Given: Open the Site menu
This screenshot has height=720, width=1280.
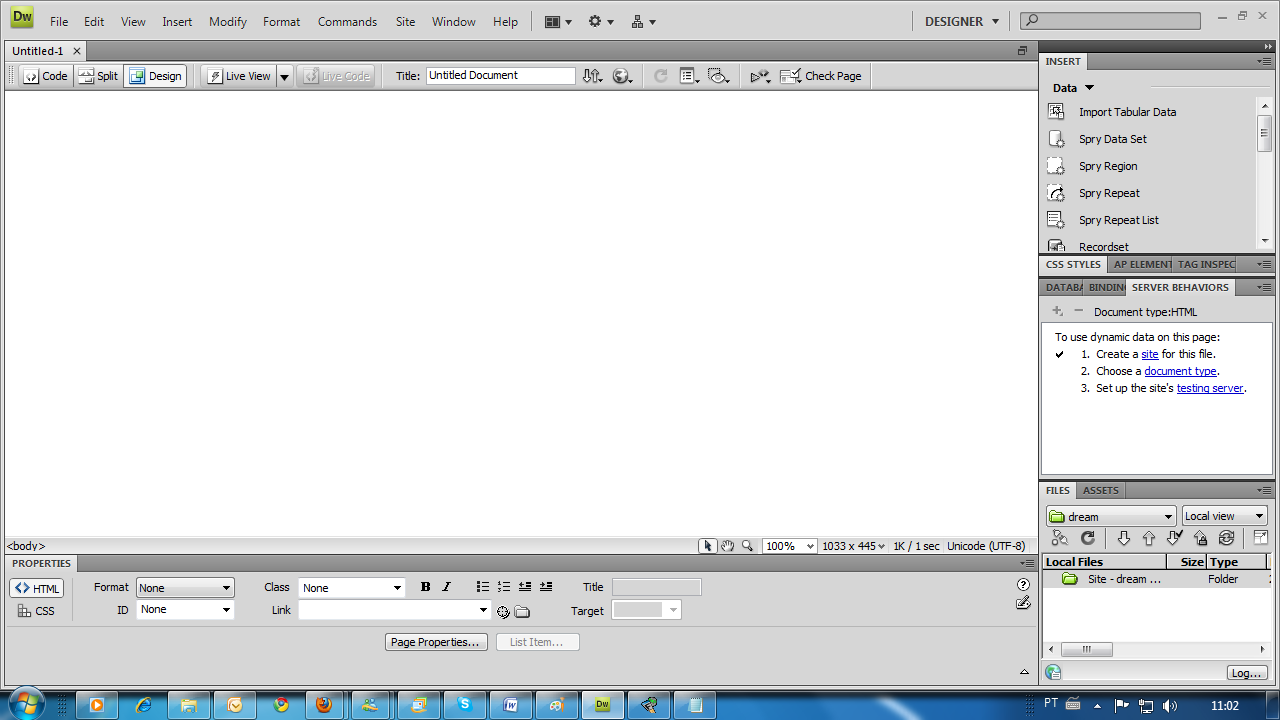Looking at the screenshot, I should pyautogui.click(x=405, y=21).
